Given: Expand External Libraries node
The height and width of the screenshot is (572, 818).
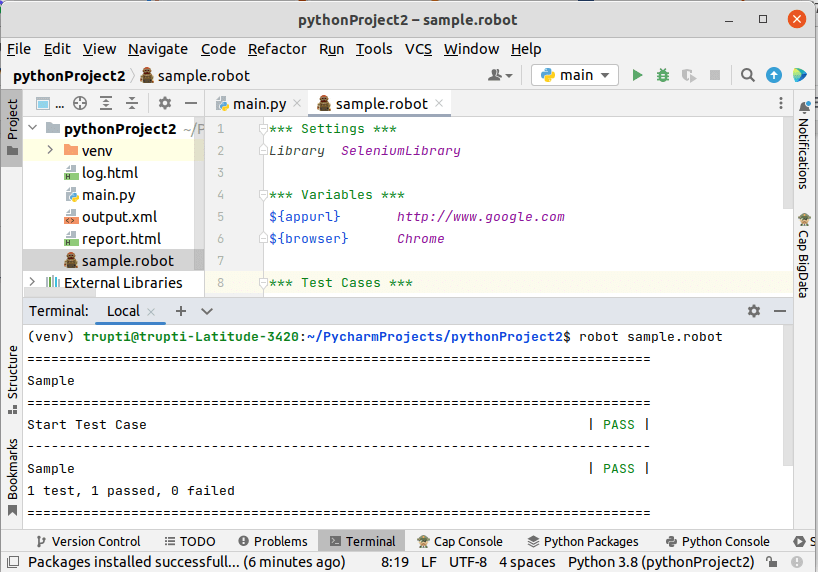Looking at the screenshot, I should click(32, 283).
